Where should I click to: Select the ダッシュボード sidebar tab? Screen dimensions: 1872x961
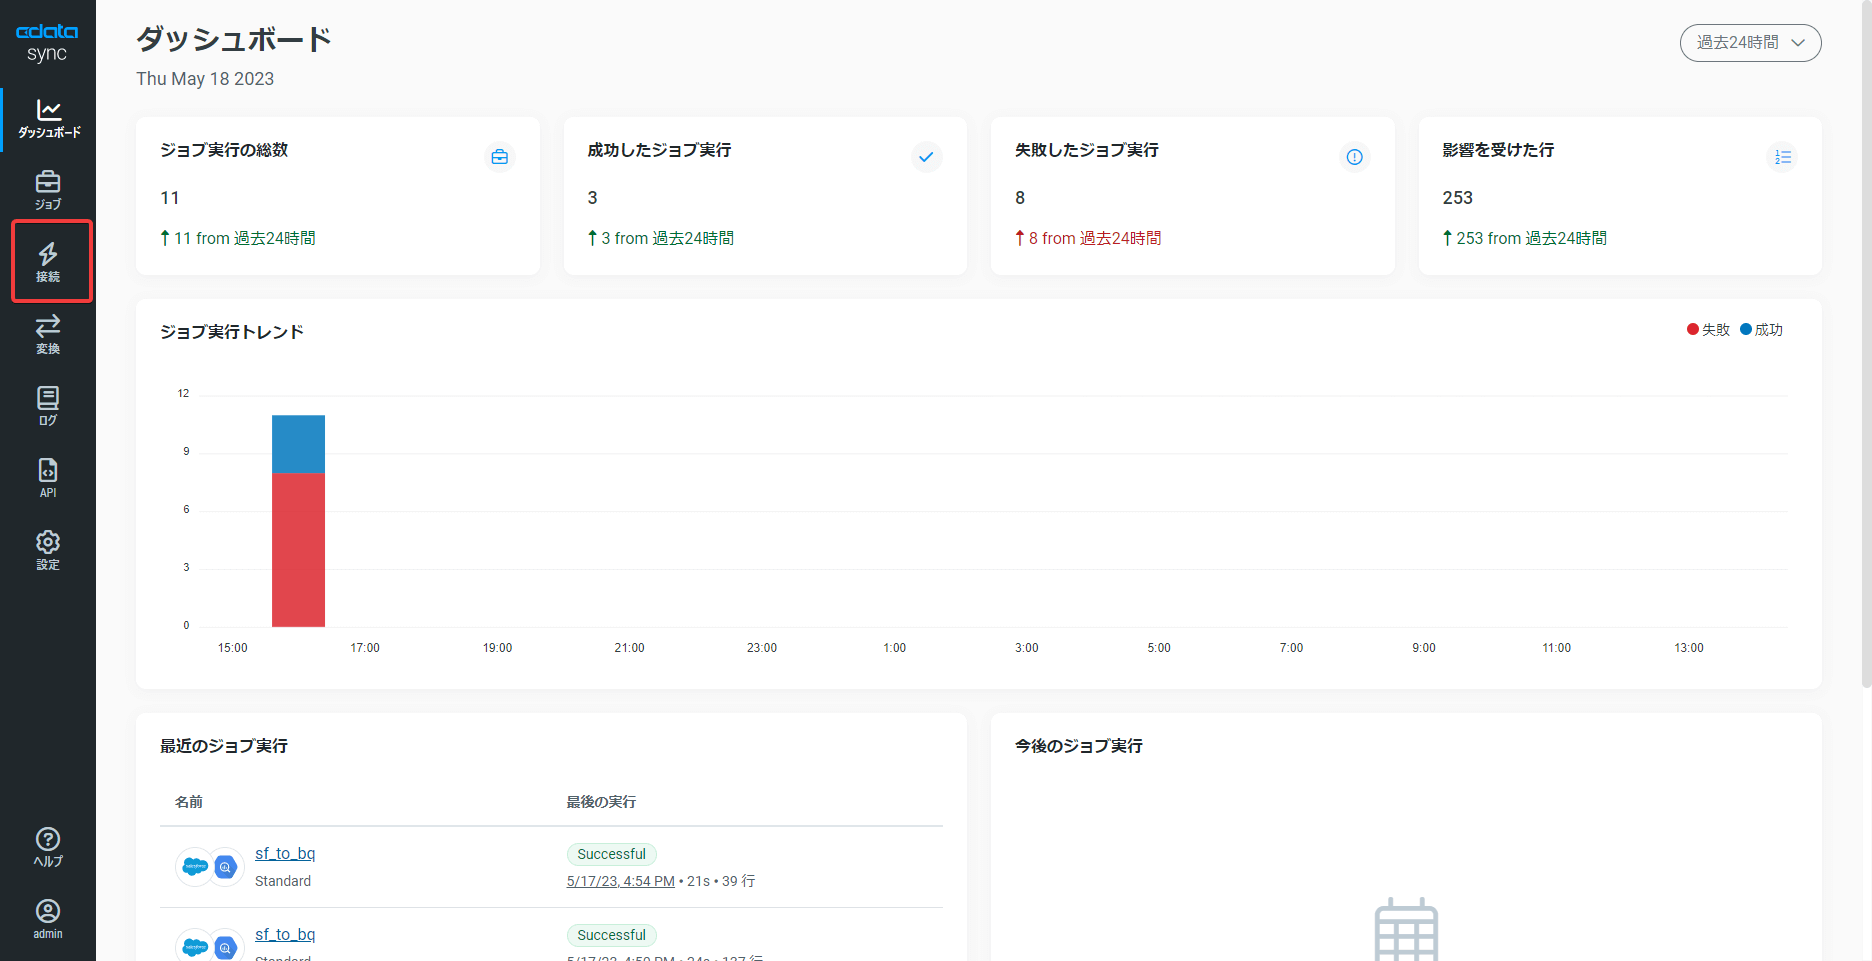(49, 118)
